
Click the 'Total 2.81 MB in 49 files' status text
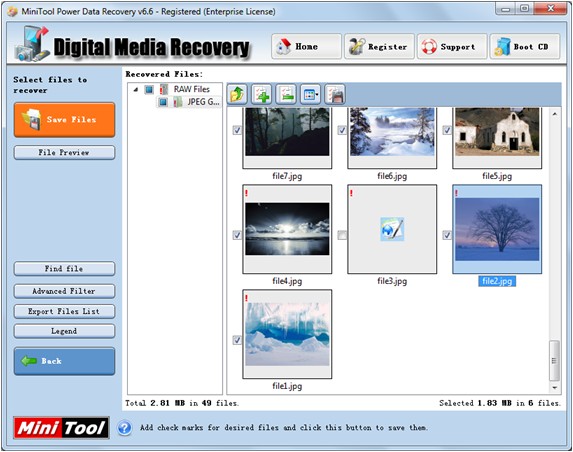pos(182,403)
